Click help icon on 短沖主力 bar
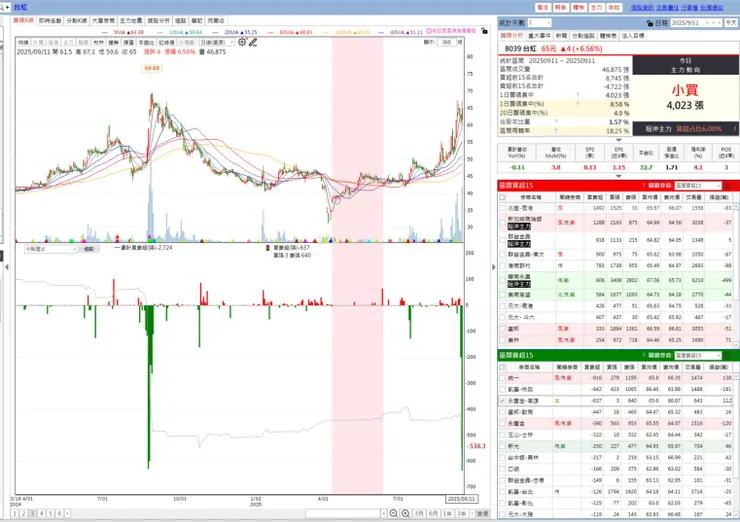 tap(735, 129)
